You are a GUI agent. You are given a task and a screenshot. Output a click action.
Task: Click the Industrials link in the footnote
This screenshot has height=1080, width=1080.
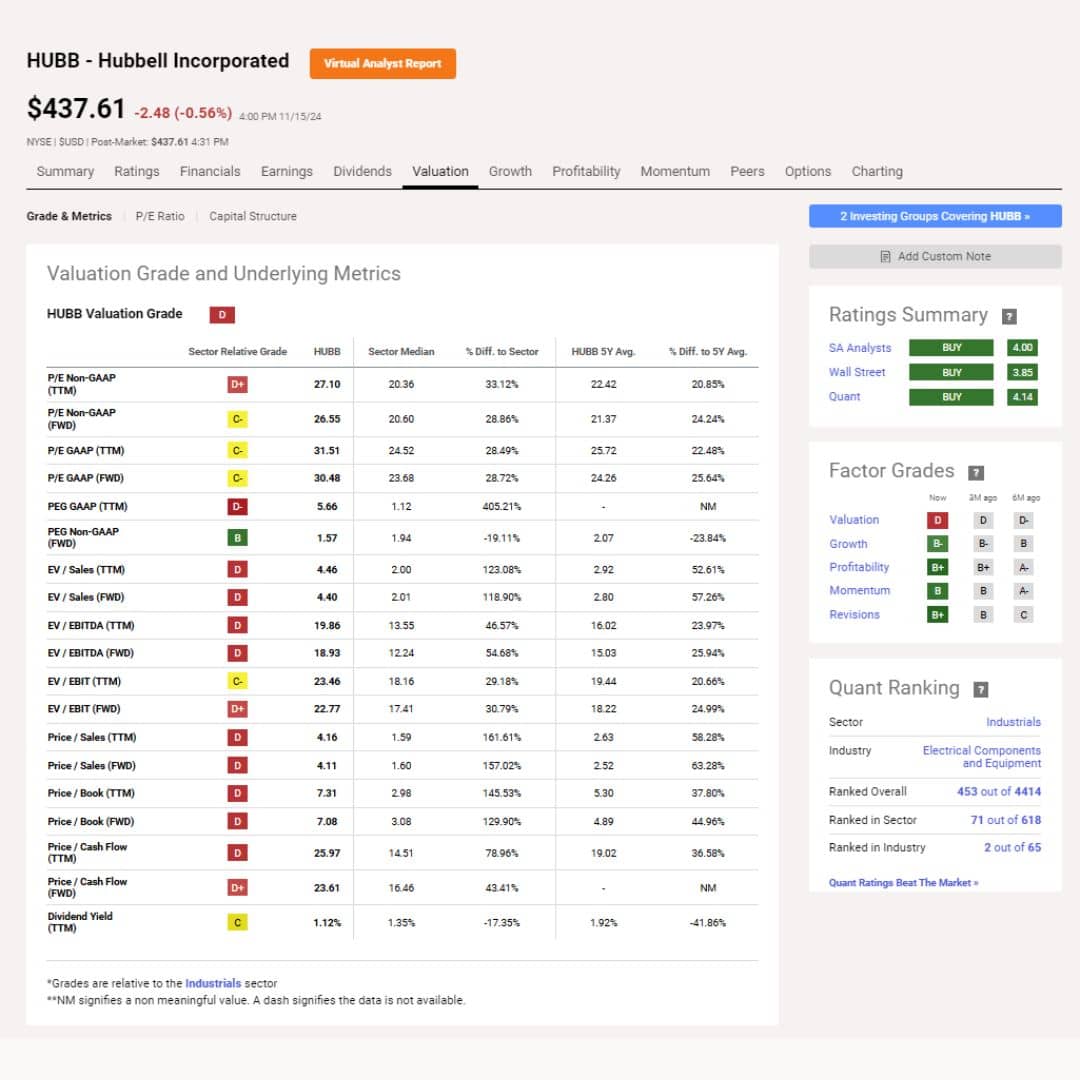coord(213,984)
